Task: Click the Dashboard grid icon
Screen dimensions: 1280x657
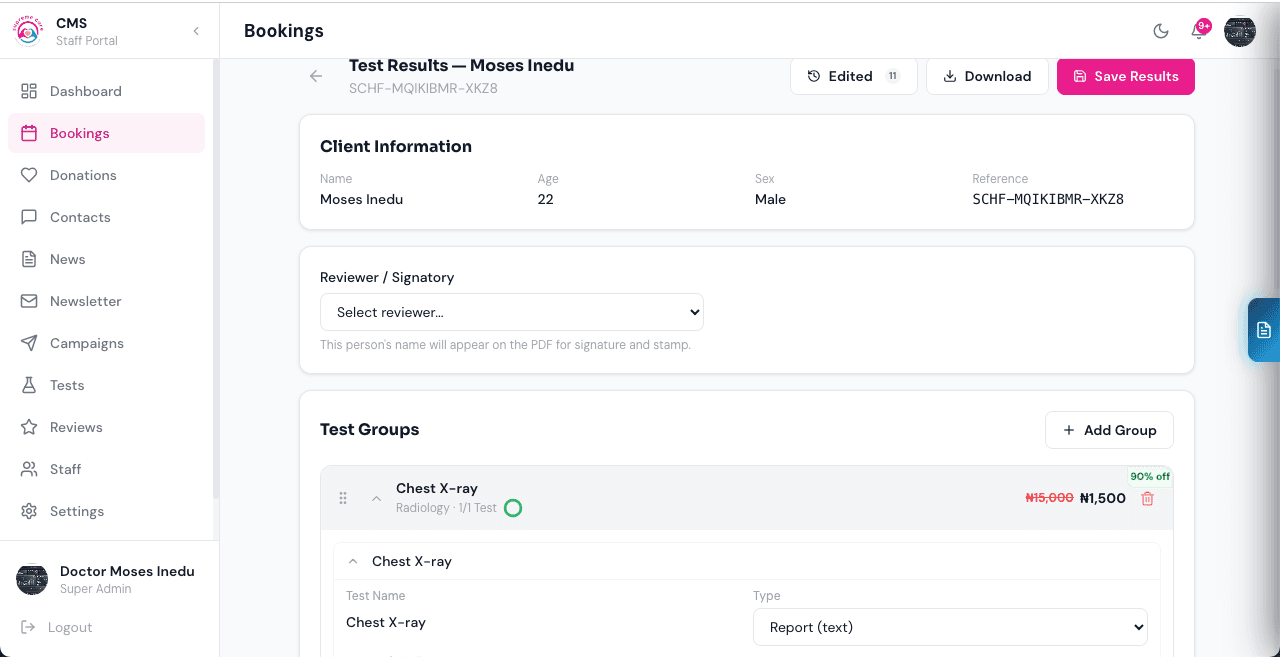Action: click(x=29, y=91)
